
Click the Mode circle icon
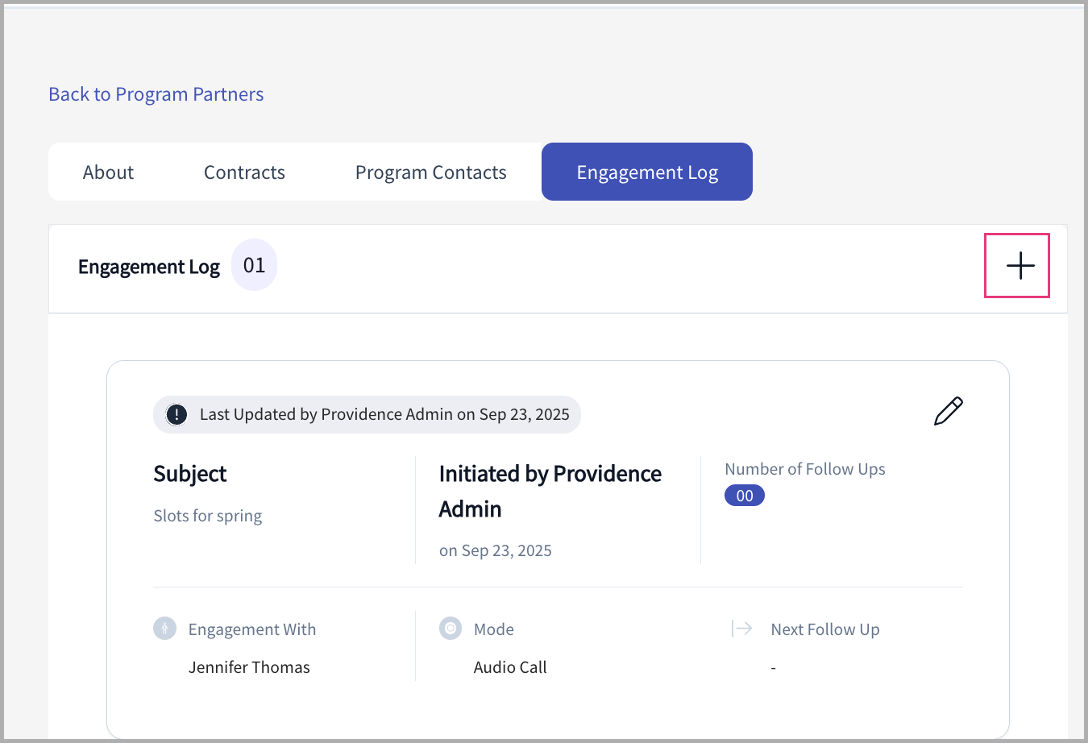450,629
